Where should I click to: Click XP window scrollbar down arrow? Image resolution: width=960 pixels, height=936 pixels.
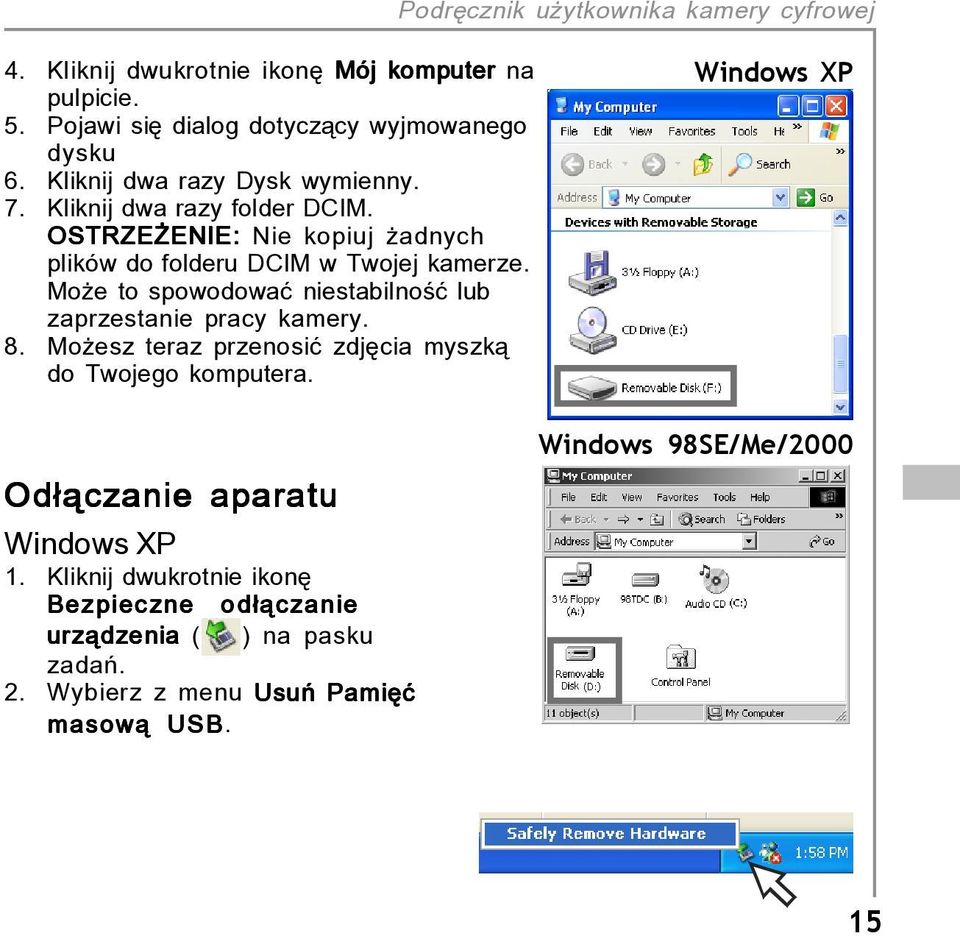[841, 406]
